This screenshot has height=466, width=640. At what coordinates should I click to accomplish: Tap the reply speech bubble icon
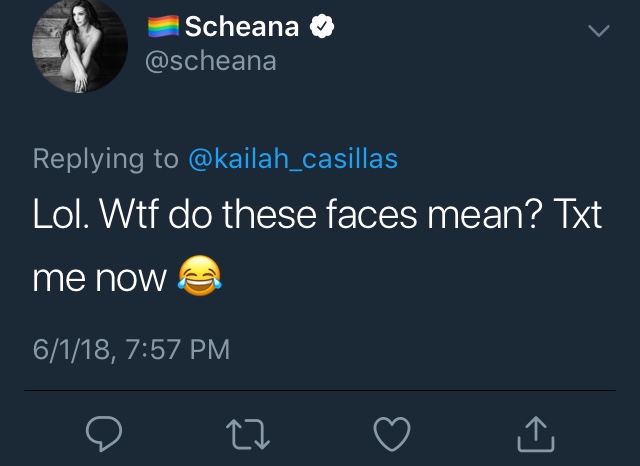(x=104, y=434)
